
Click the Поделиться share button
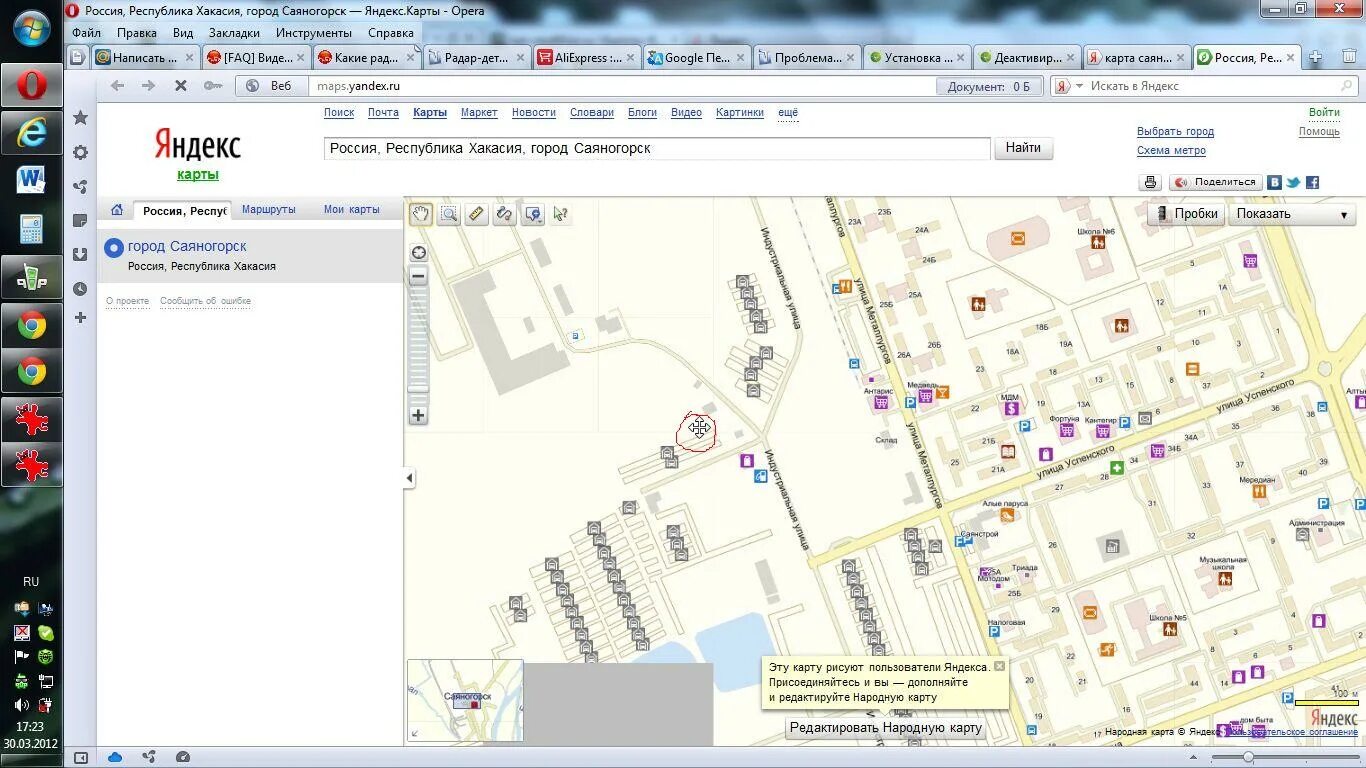pos(1216,182)
